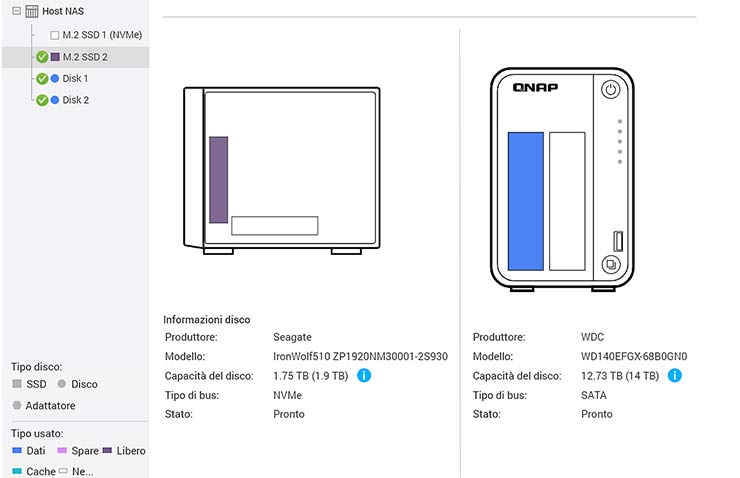Screen dimensions: 740x478
Task: Click the empty square icon of M.2 SSD 1
Action: (x=55, y=35)
